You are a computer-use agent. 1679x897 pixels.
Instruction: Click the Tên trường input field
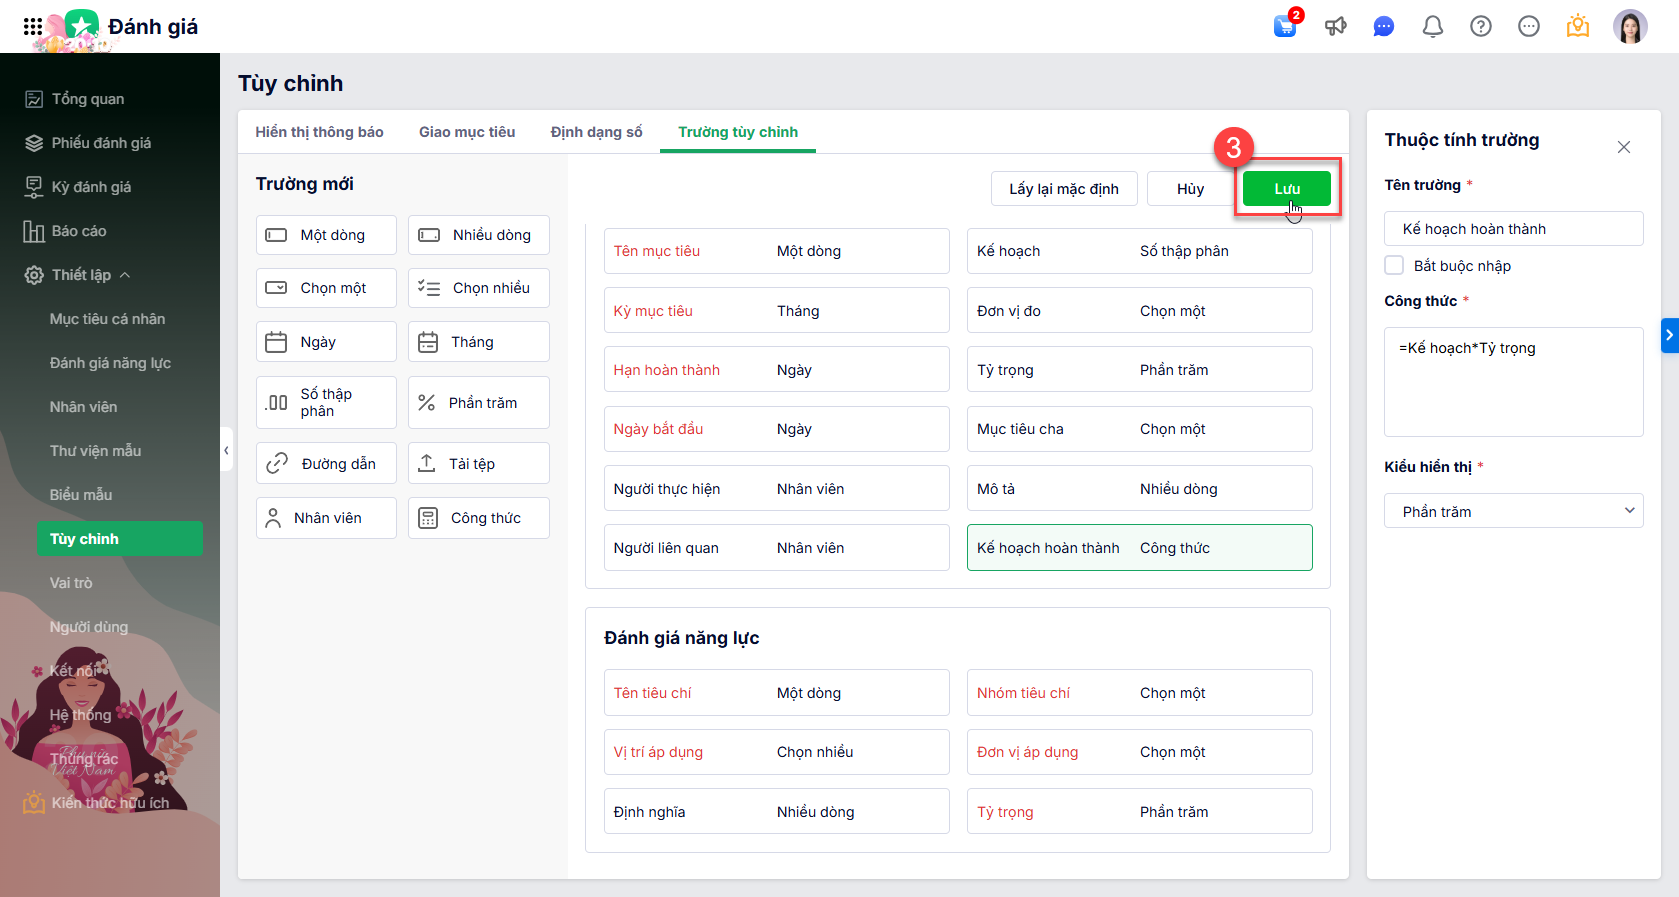coord(1513,228)
